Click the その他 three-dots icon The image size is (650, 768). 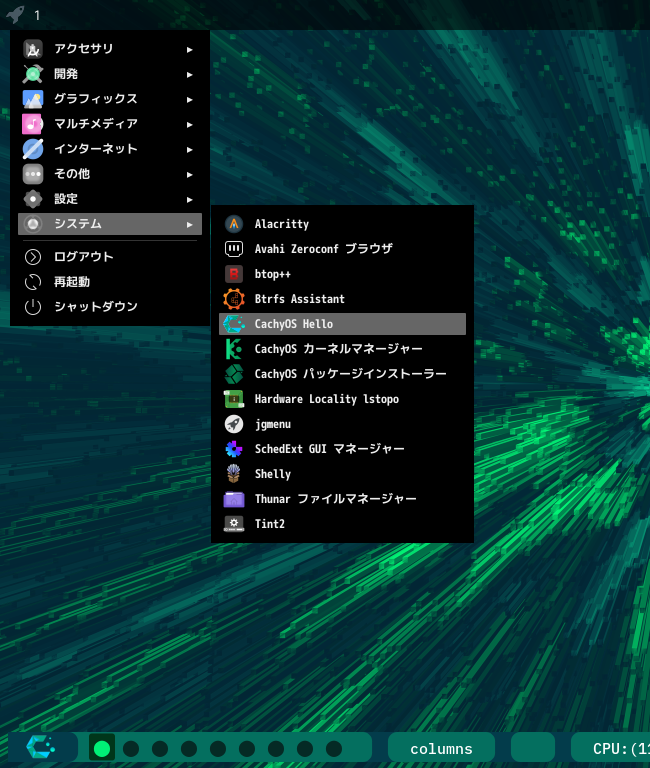(33, 174)
